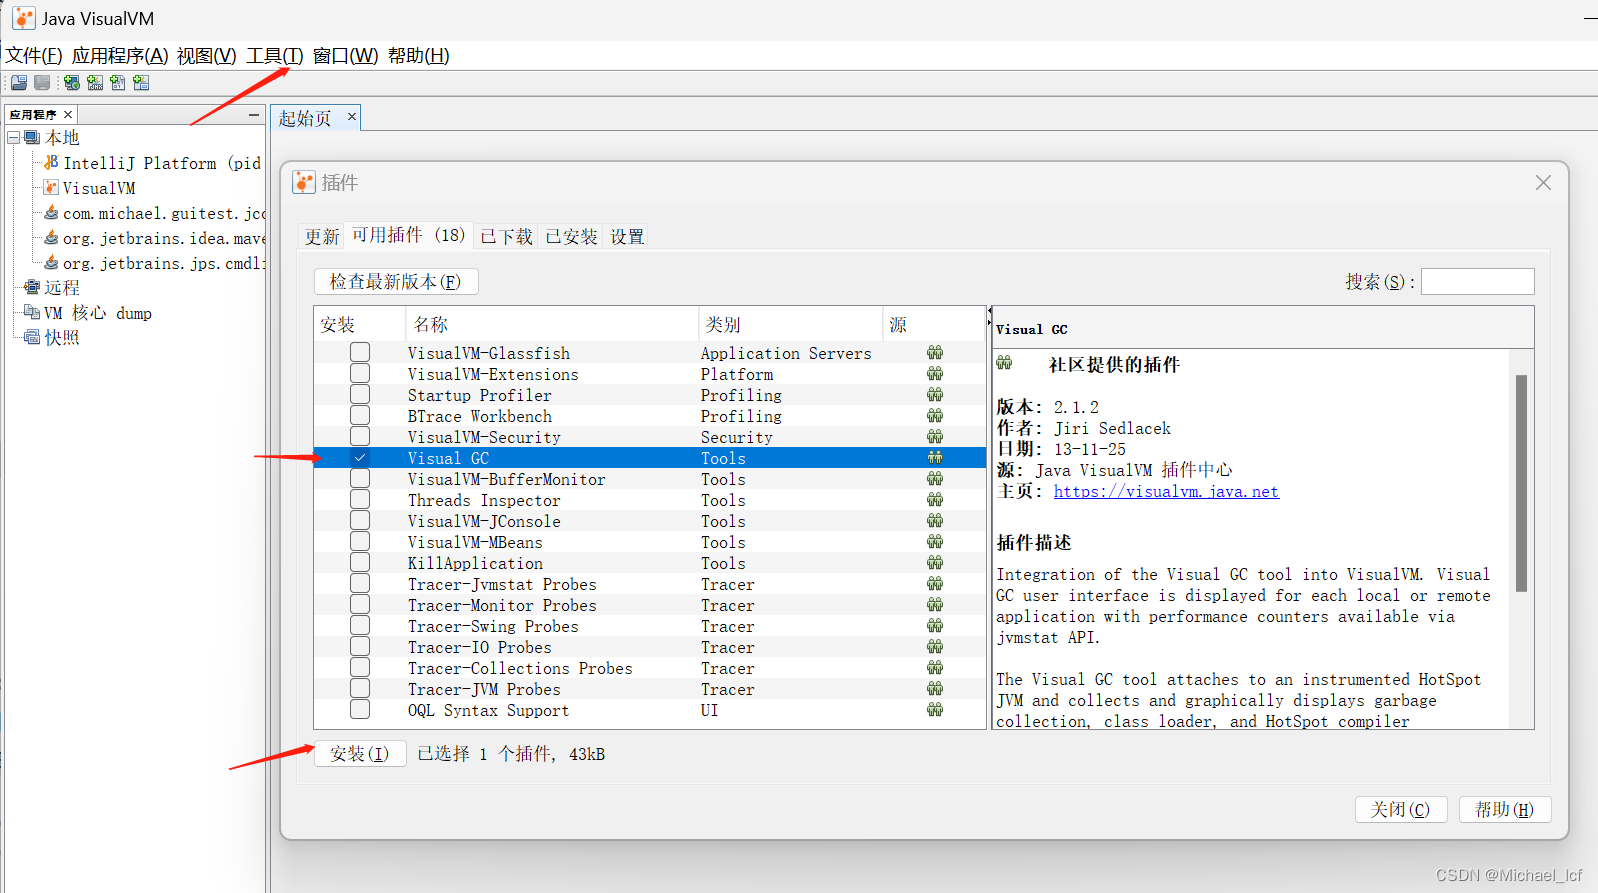Select the VisualVM-BufferMonitor row name
Viewport: 1598px width, 893px height.
point(506,479)
